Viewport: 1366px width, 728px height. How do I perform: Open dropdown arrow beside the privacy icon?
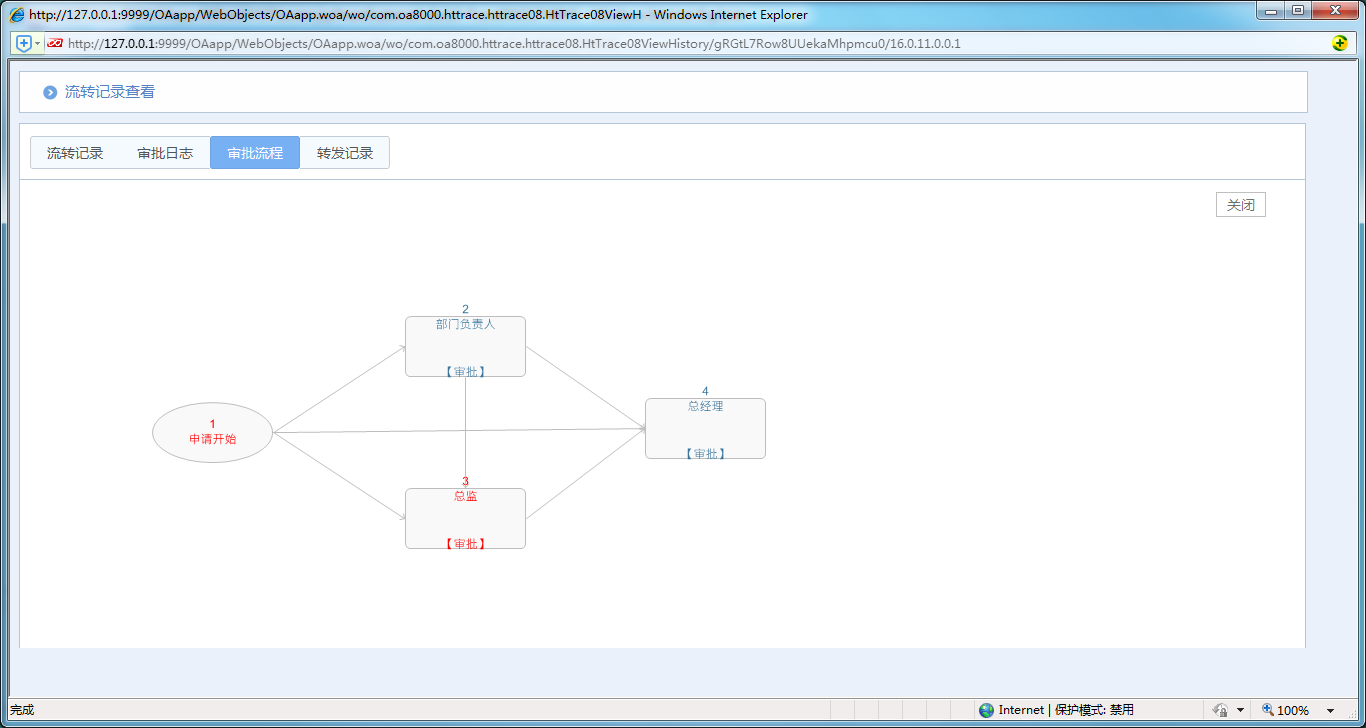coord(1241,711)
